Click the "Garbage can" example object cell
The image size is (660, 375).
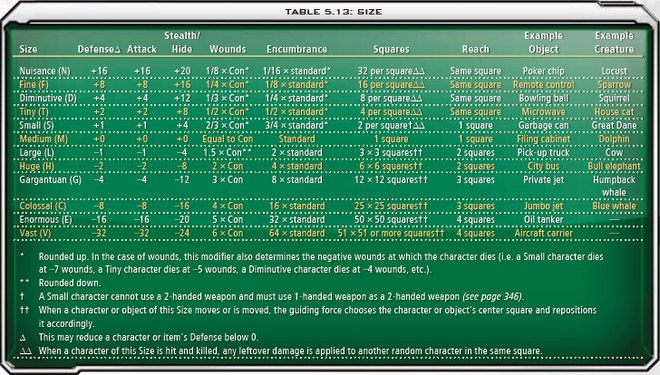[543, 125]
